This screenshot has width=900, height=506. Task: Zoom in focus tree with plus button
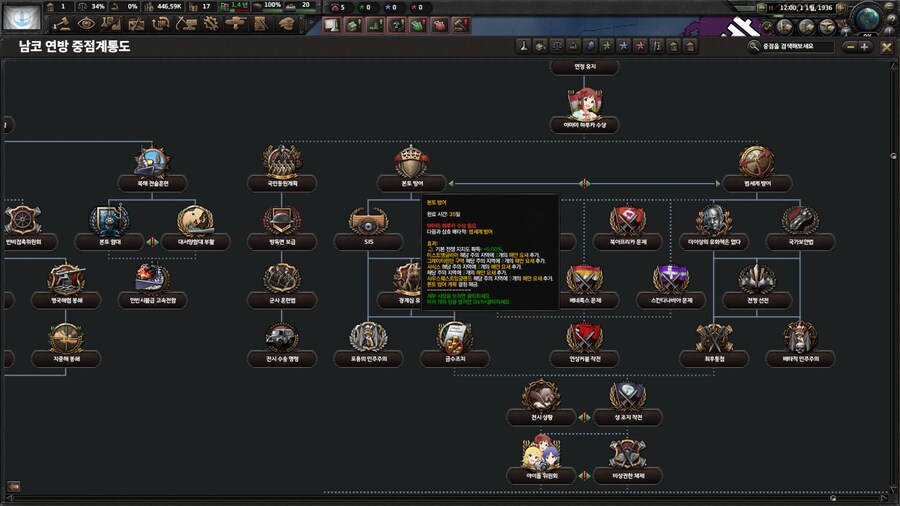[865, 46]
